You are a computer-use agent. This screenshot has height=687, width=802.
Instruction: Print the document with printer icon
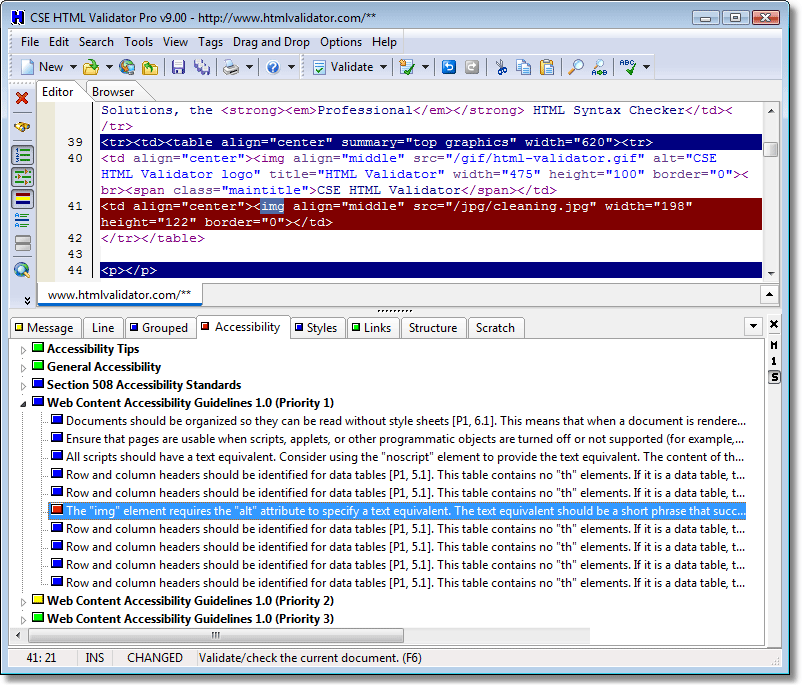click(x=231, y=67)
